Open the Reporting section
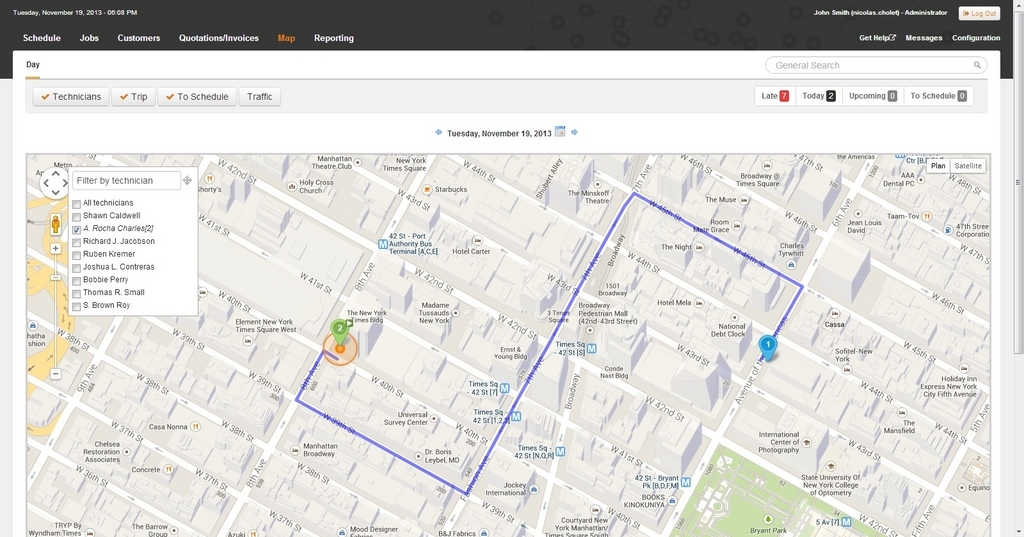 point(334,38)
